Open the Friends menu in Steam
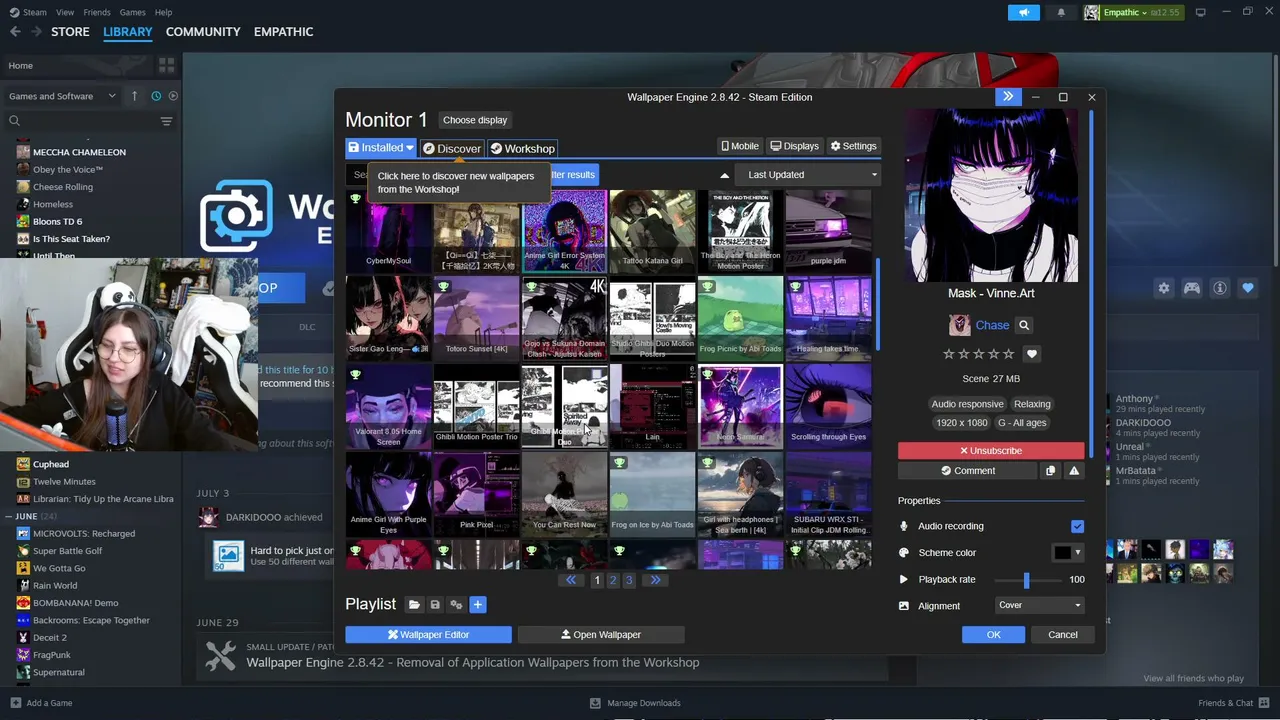1280x720 pixels. [x=97, y=12]
